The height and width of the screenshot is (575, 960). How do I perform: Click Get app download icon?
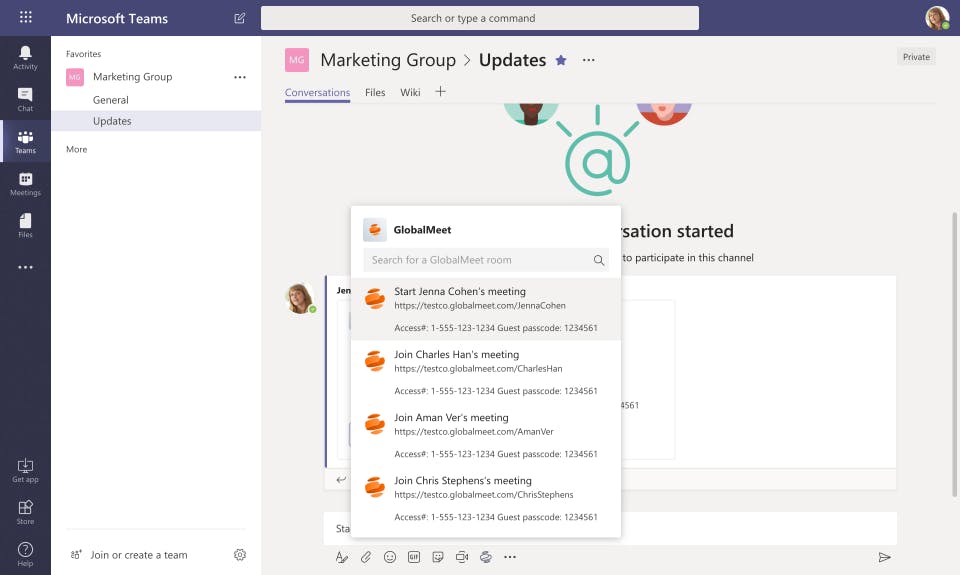25,470
